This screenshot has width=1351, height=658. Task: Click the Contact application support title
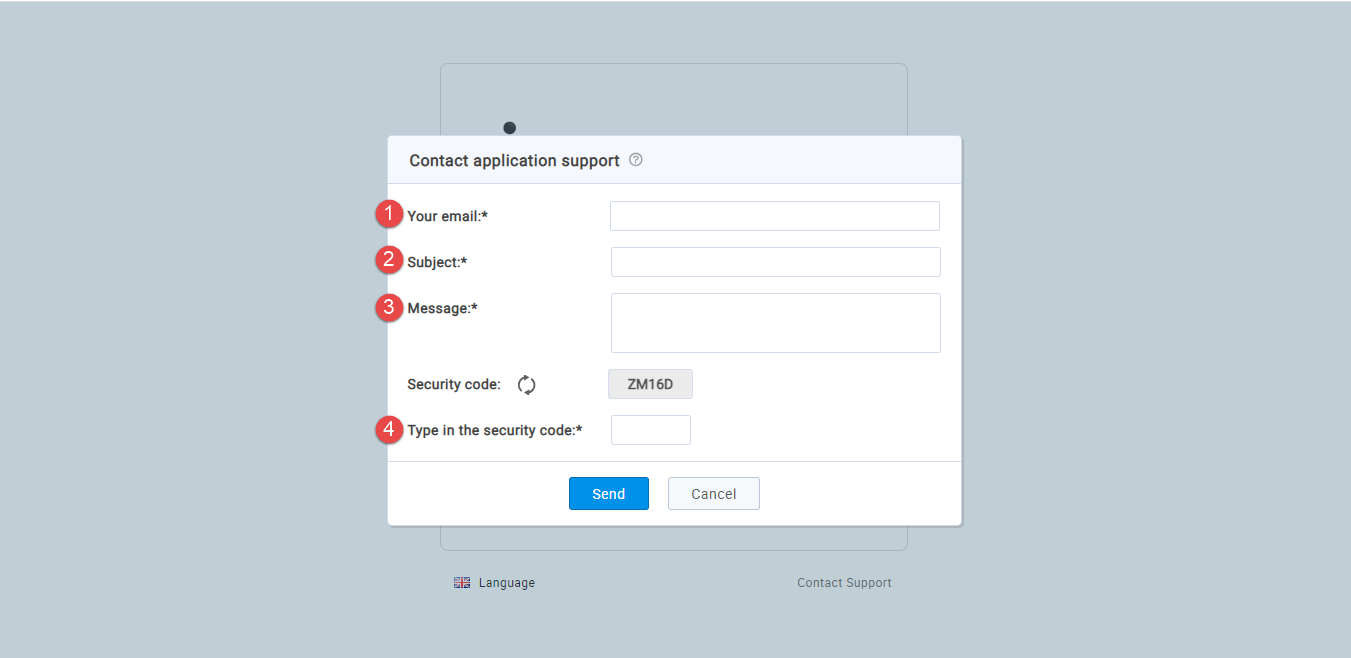point(514,161)
